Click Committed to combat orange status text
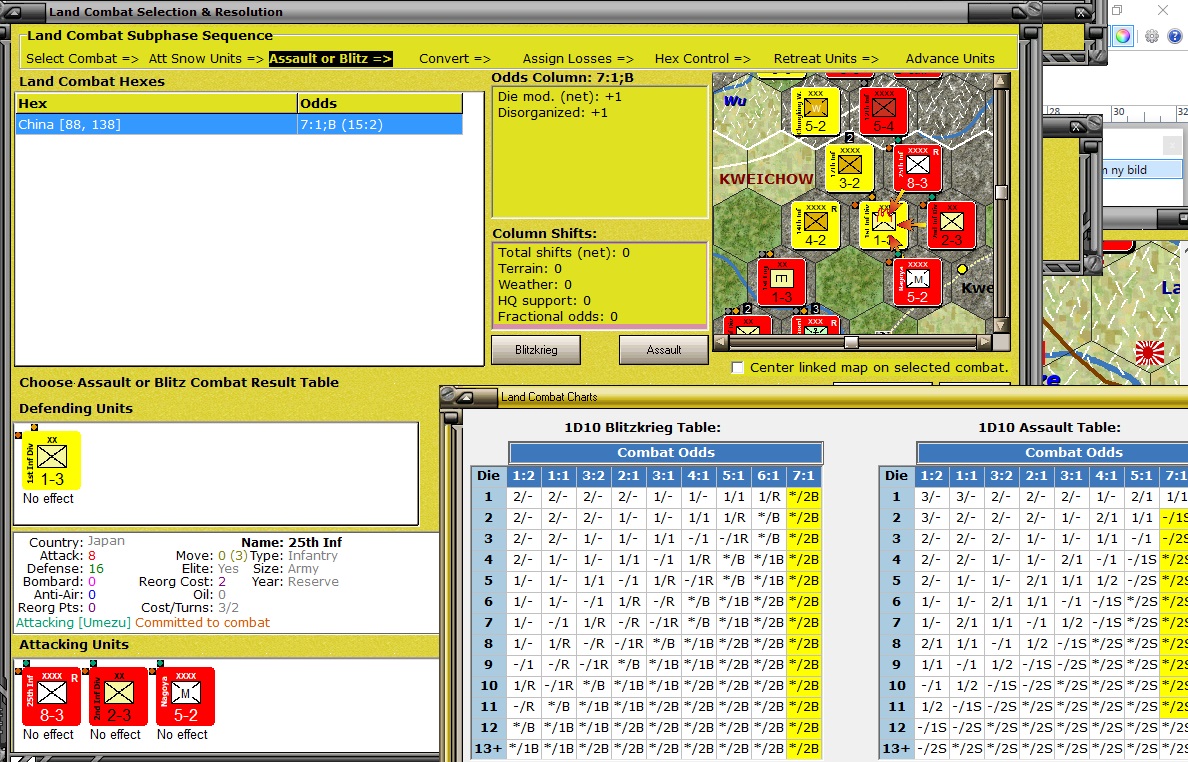Screen dimensions: 1188x762 pos(202,623)
